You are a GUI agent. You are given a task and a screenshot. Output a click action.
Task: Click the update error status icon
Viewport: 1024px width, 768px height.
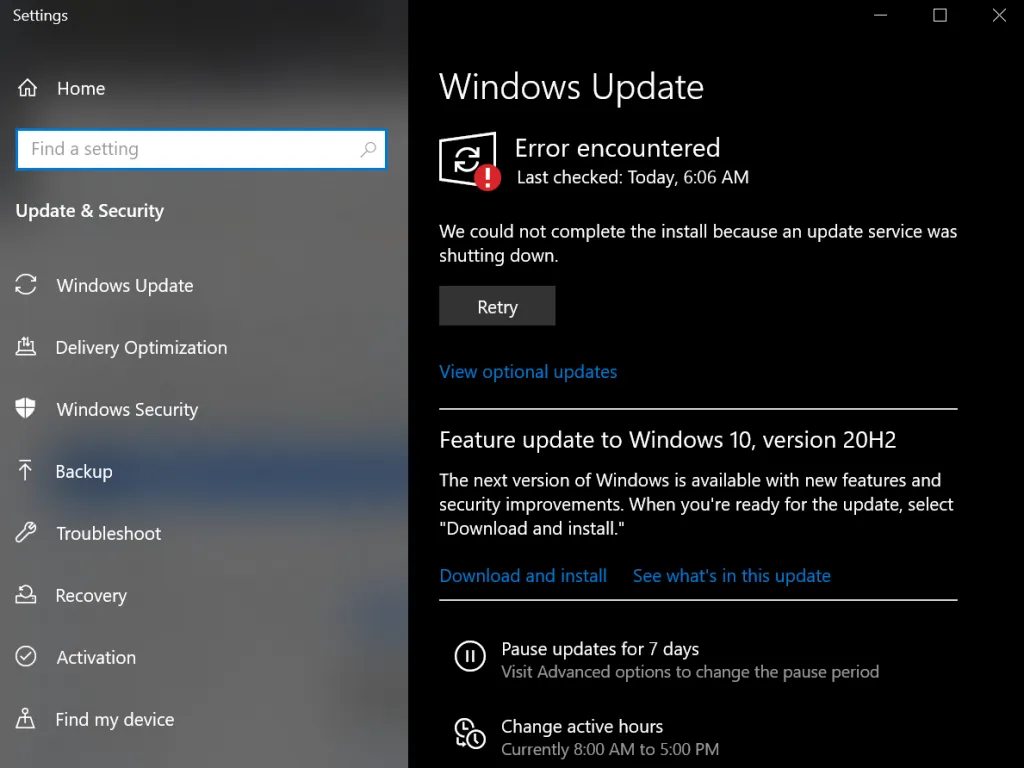coord(470,161)
